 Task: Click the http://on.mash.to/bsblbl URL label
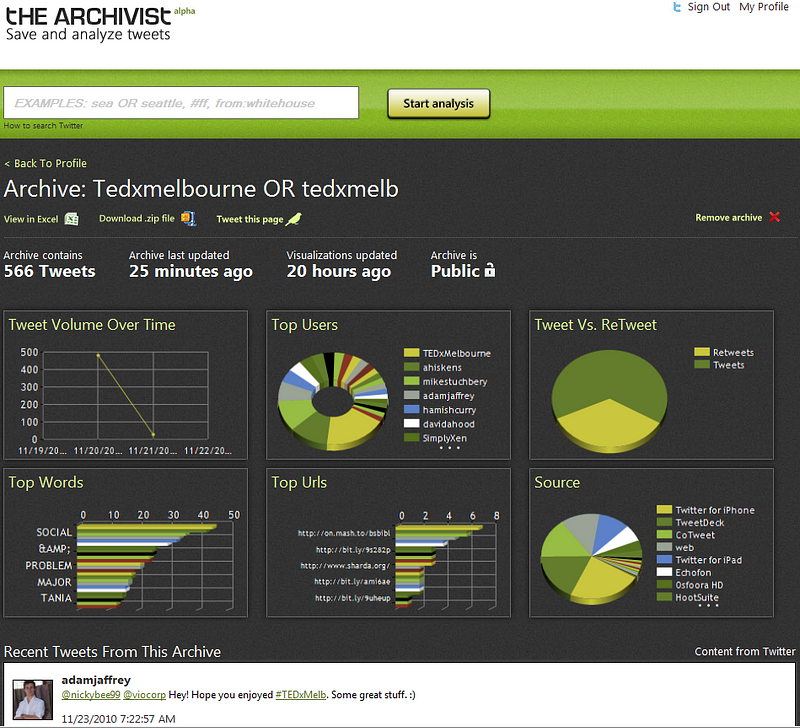pyautogui.click(x=344, y=533)
